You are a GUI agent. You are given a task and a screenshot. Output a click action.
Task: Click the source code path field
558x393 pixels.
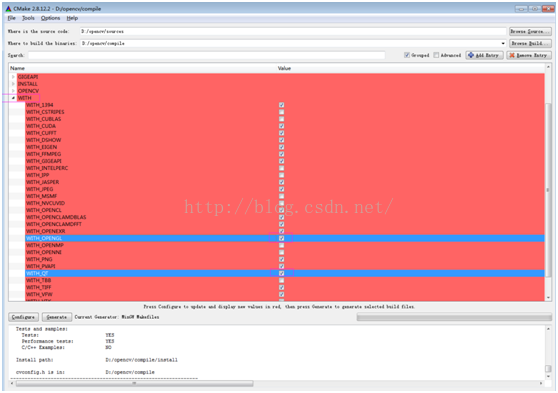coord(293,31)
